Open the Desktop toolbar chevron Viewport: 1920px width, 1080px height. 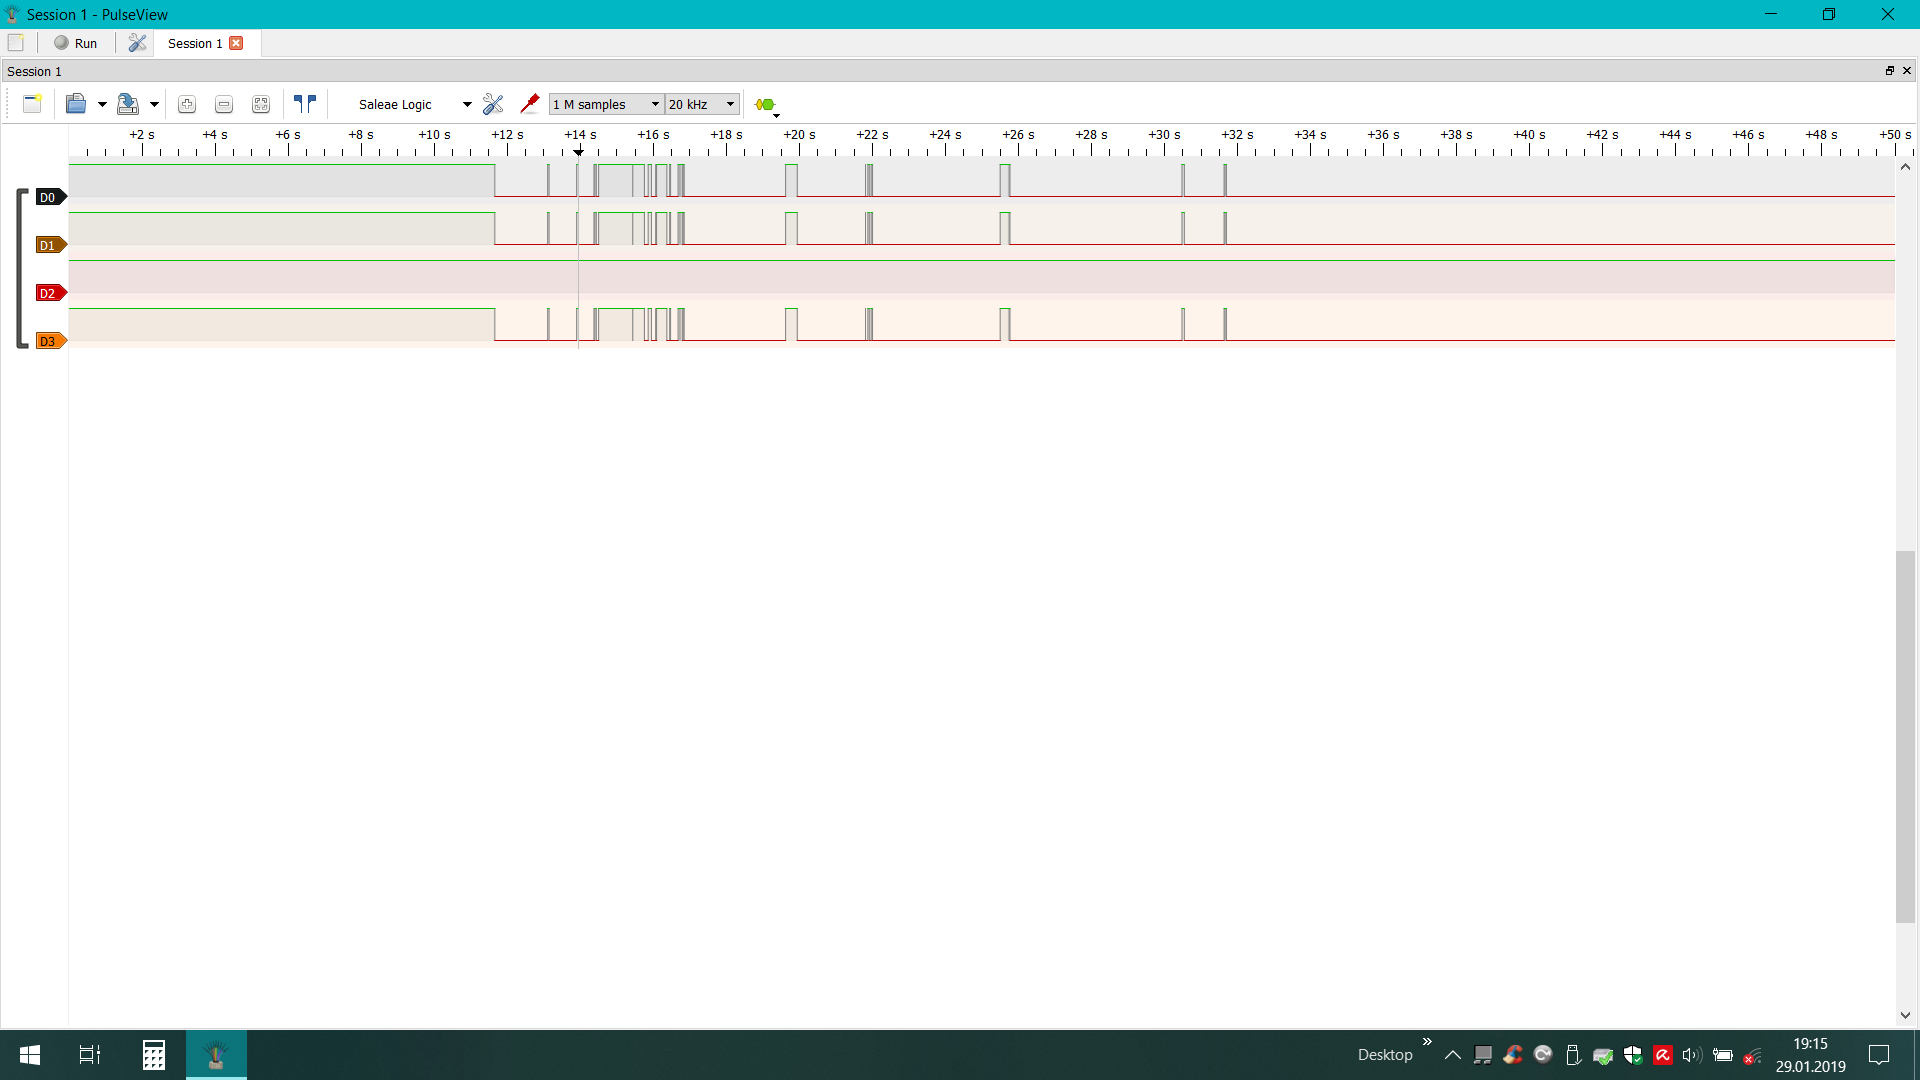(1427, 1042)
